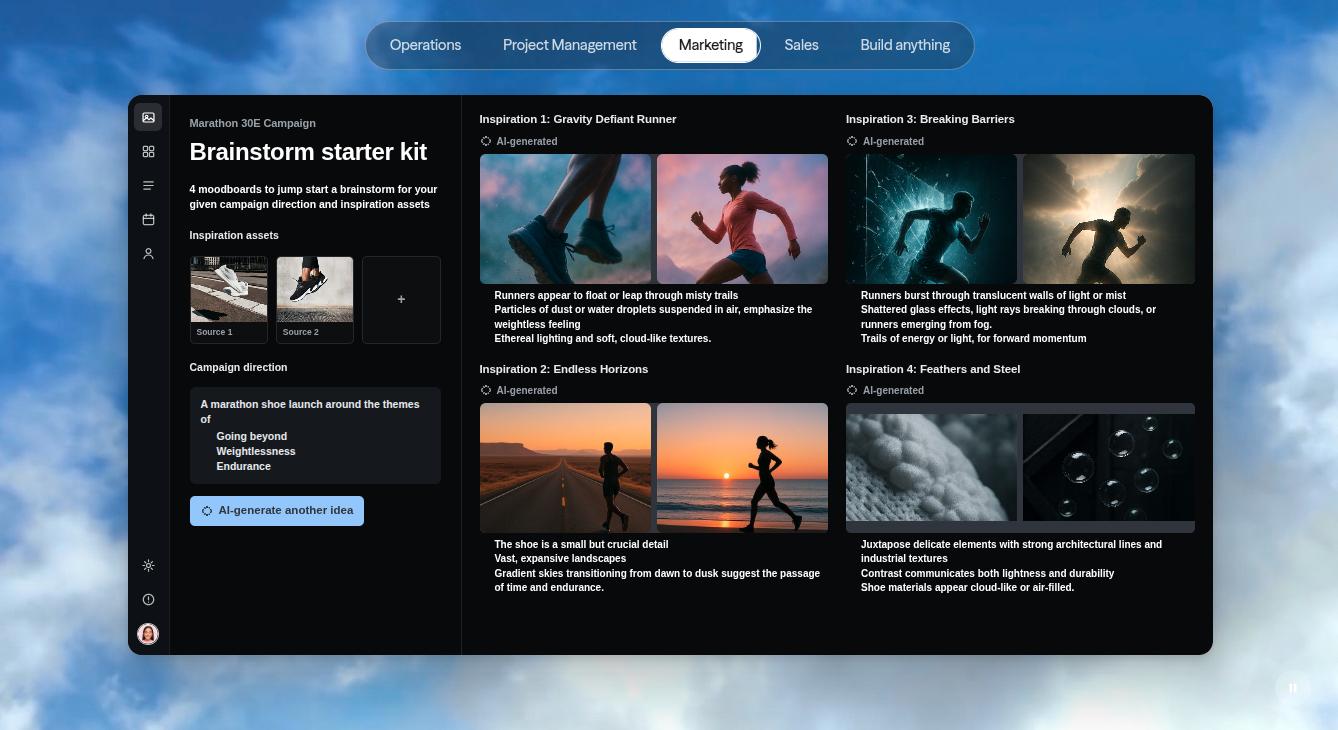Screen dimensions: 1338x730
Task: Click the alert info icon in sidebar
Action: 148,599
